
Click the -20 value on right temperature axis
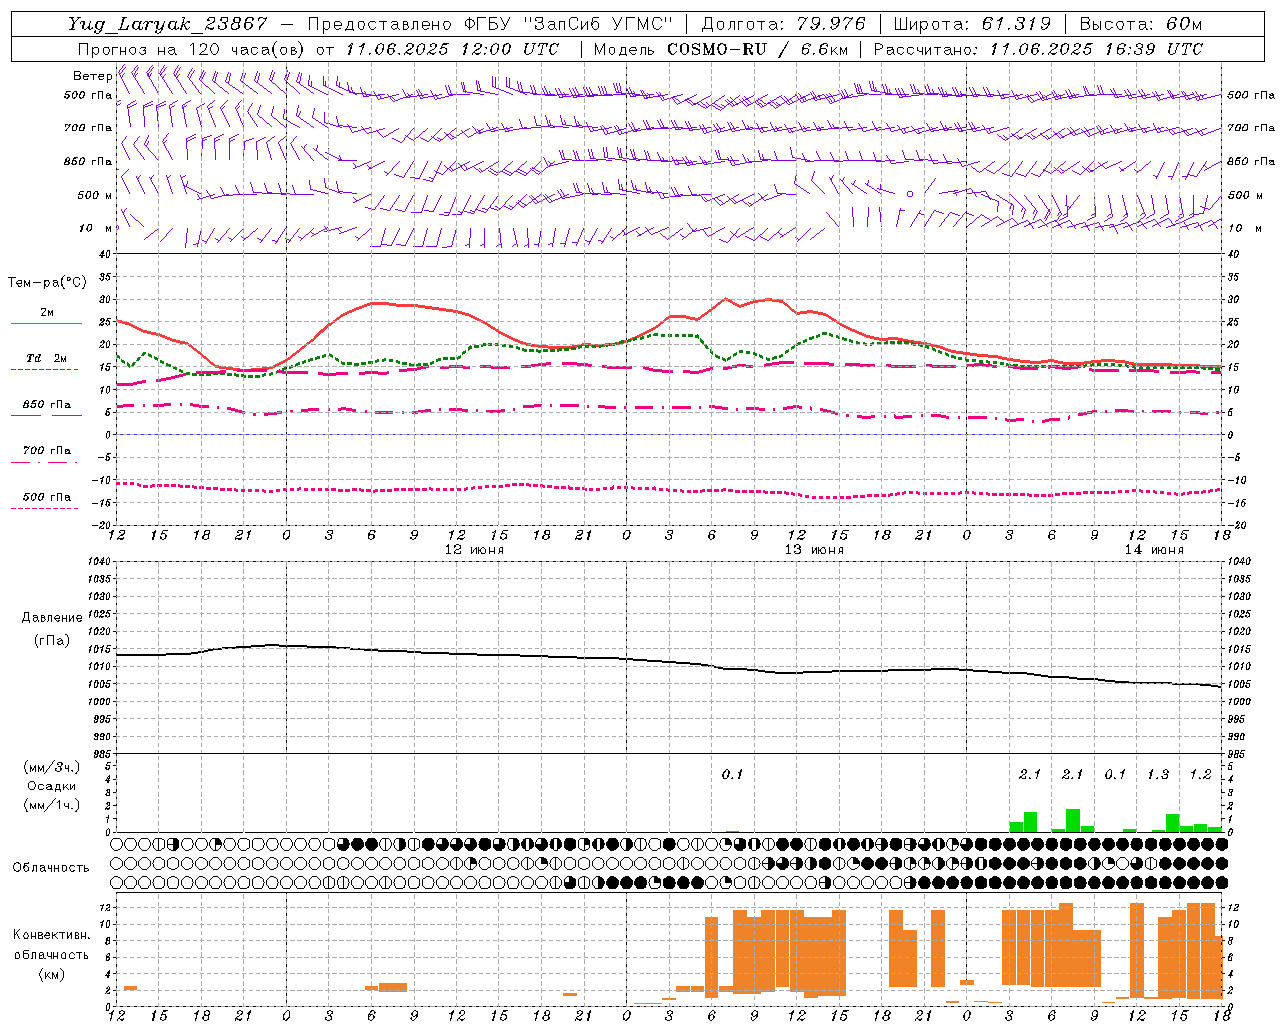1236,525
